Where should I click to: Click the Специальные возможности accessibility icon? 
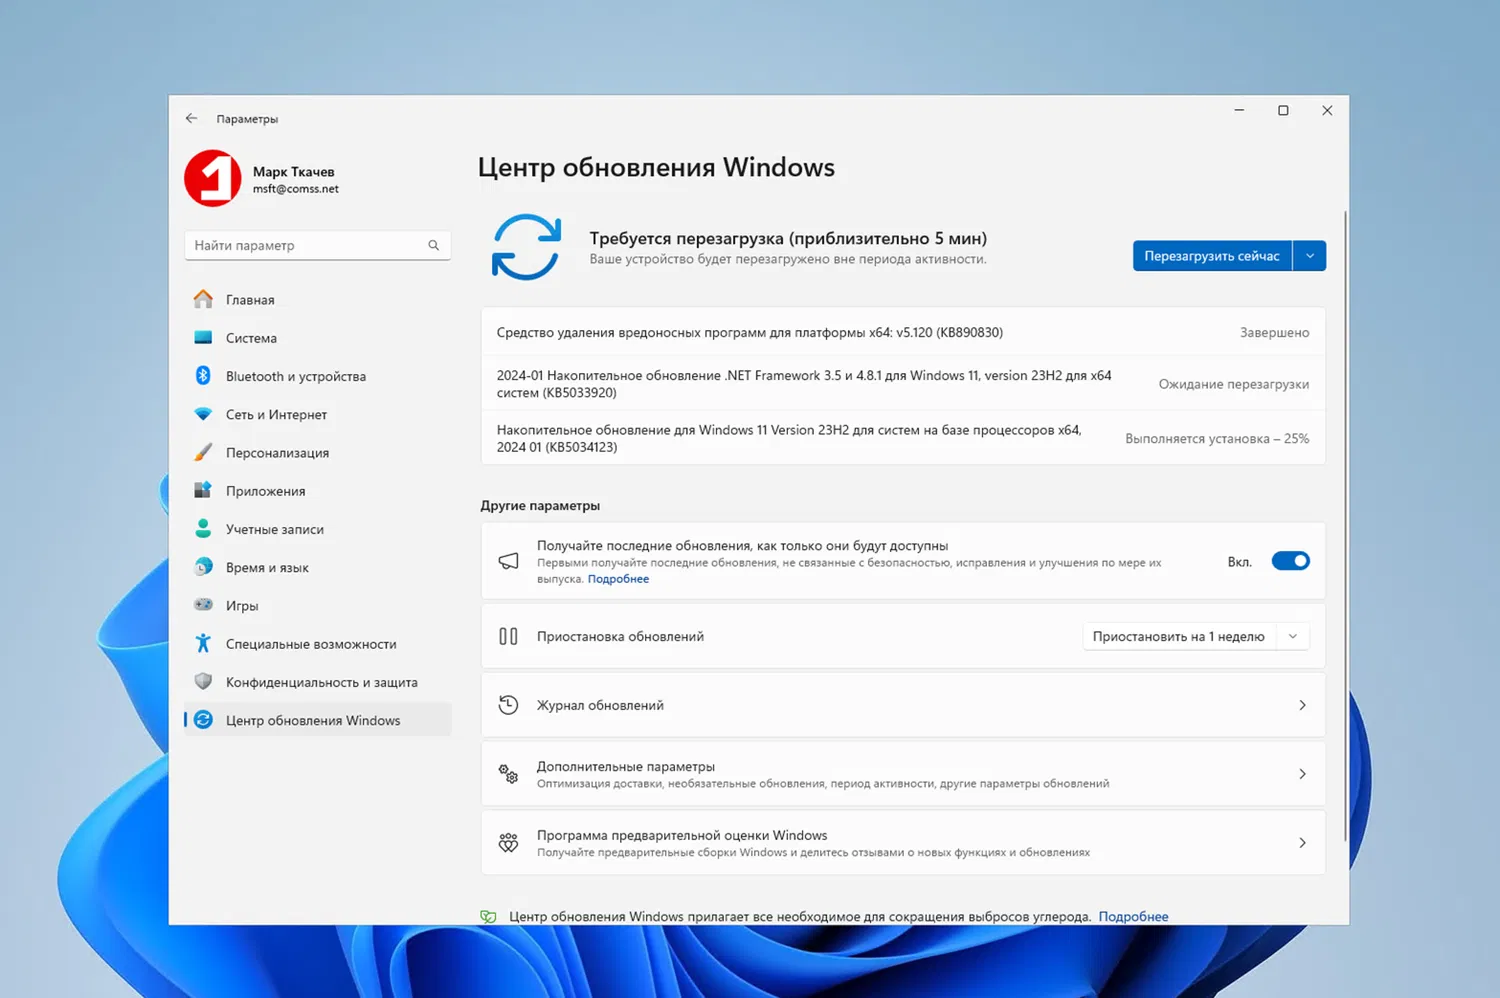(203, 643)
